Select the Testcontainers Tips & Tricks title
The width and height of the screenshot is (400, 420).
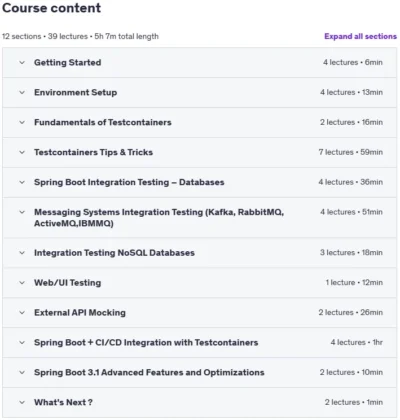pyautogui.click(x=93, y=152)
